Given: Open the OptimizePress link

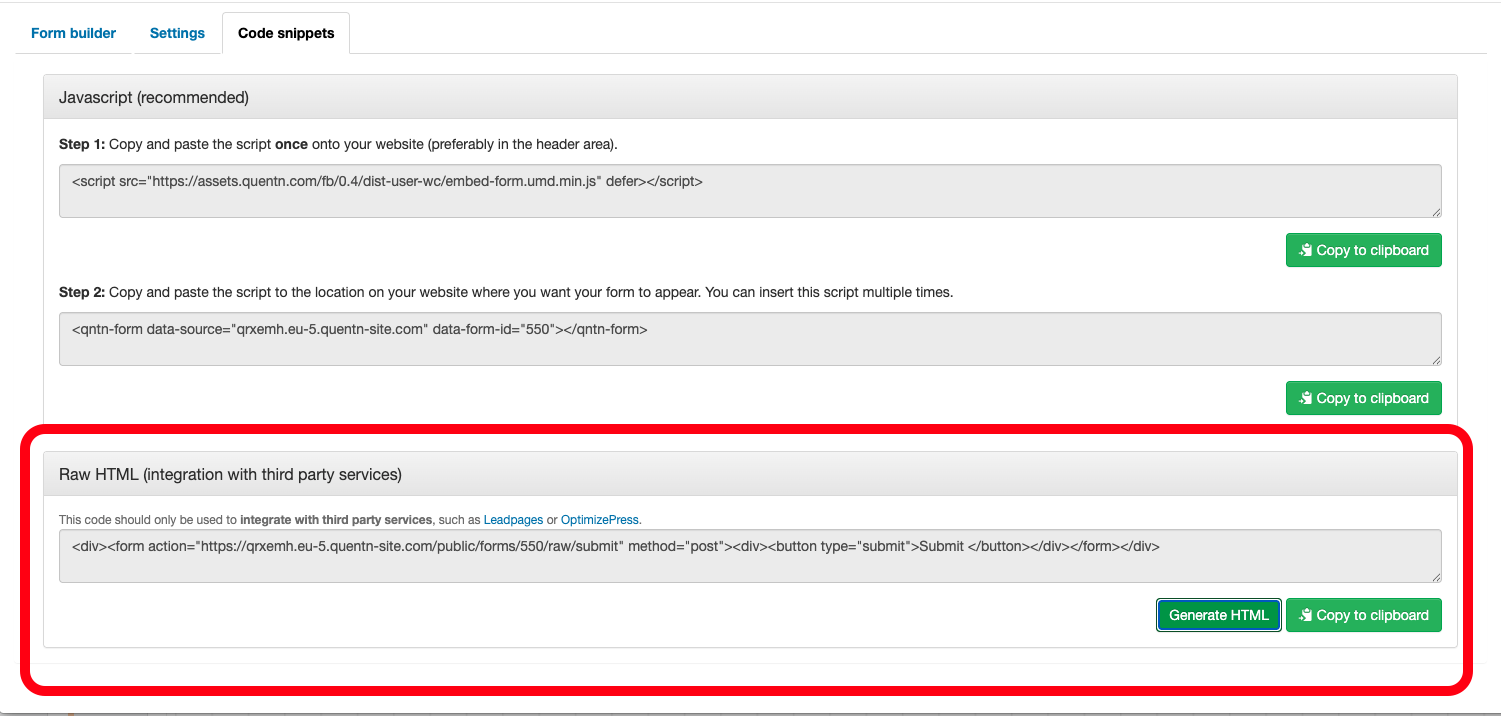Looking at the screenshot, I should pos(600,520).
